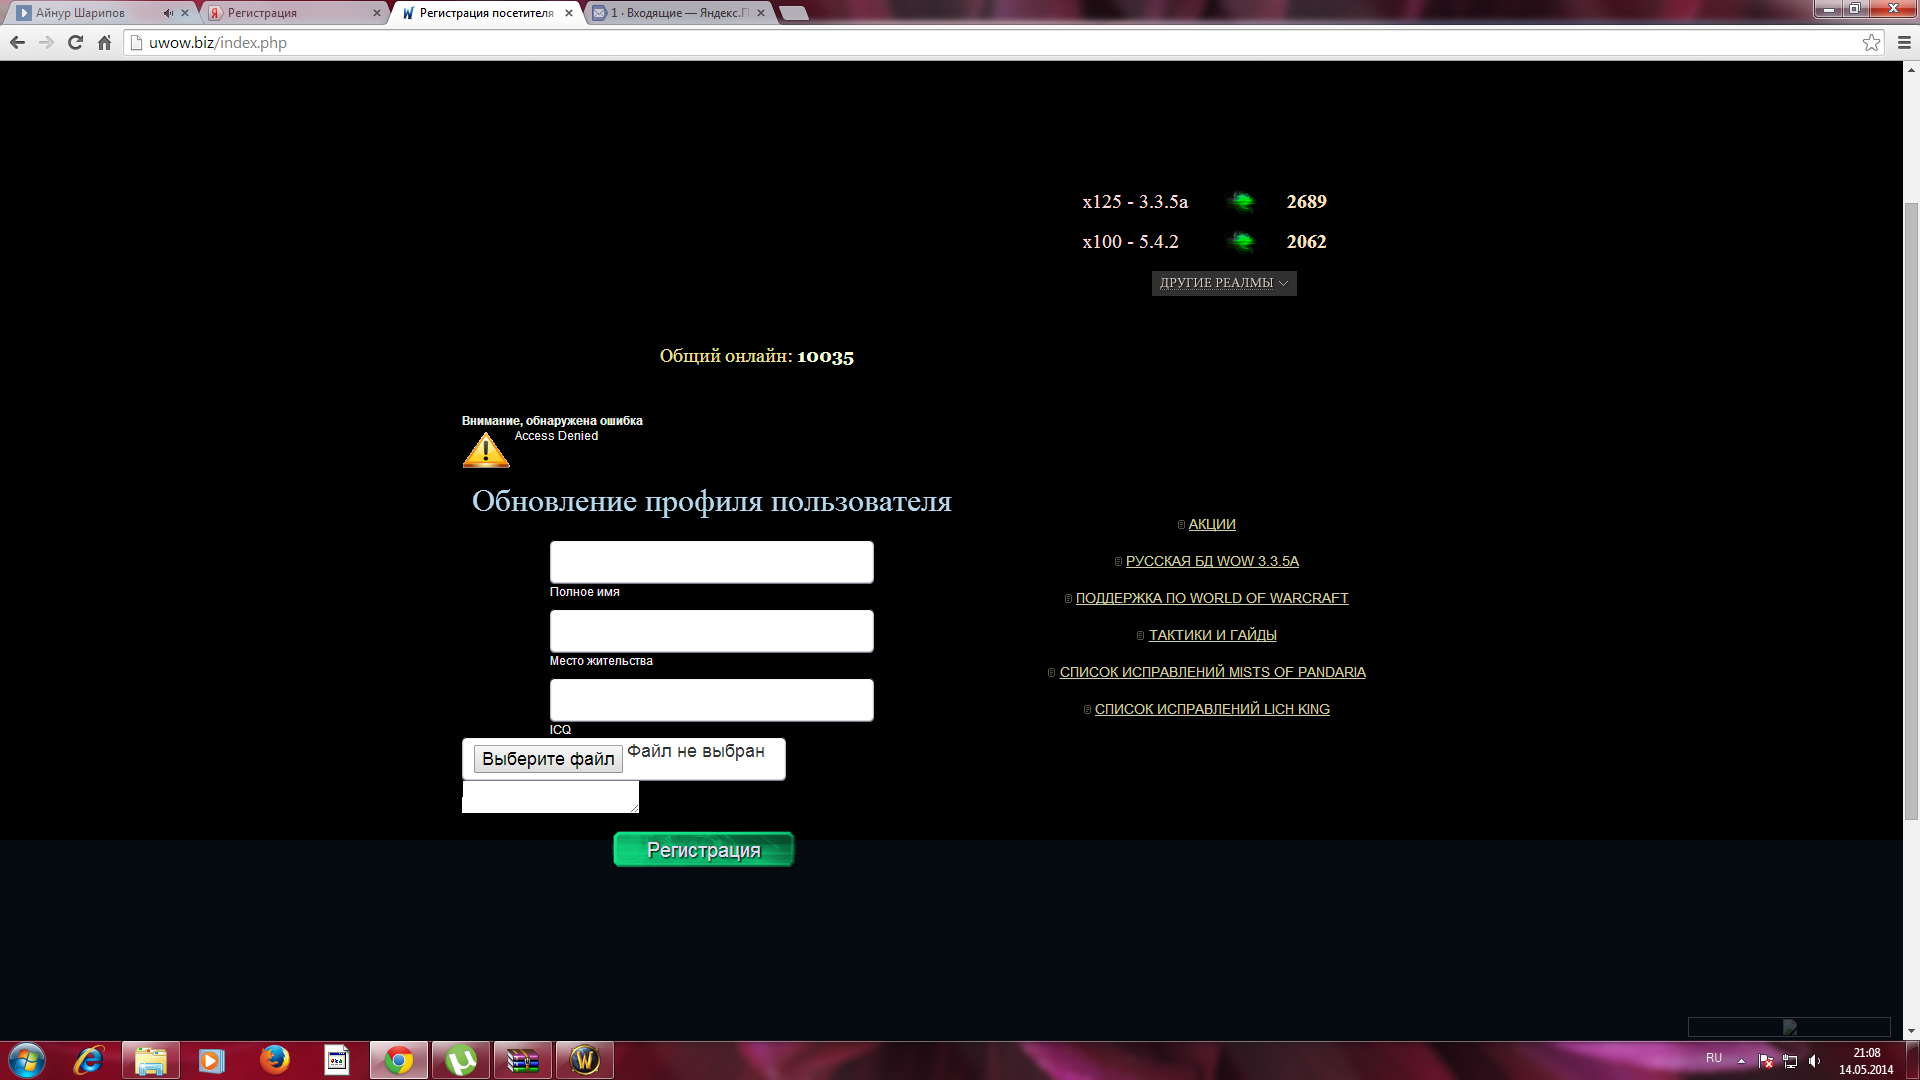
Task: Open uTorrent from taskbar
Action: pos(461,1060)
